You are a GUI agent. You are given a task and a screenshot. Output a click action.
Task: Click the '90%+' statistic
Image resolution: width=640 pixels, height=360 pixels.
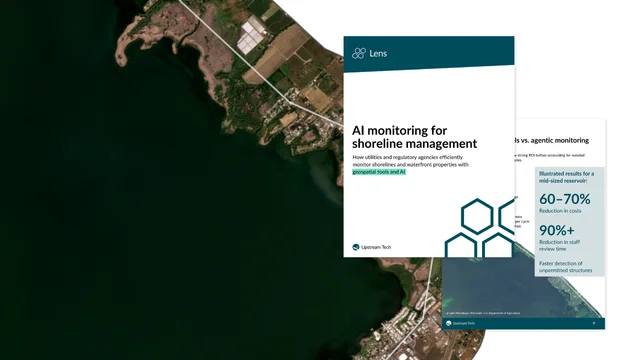tap(557, 230)
